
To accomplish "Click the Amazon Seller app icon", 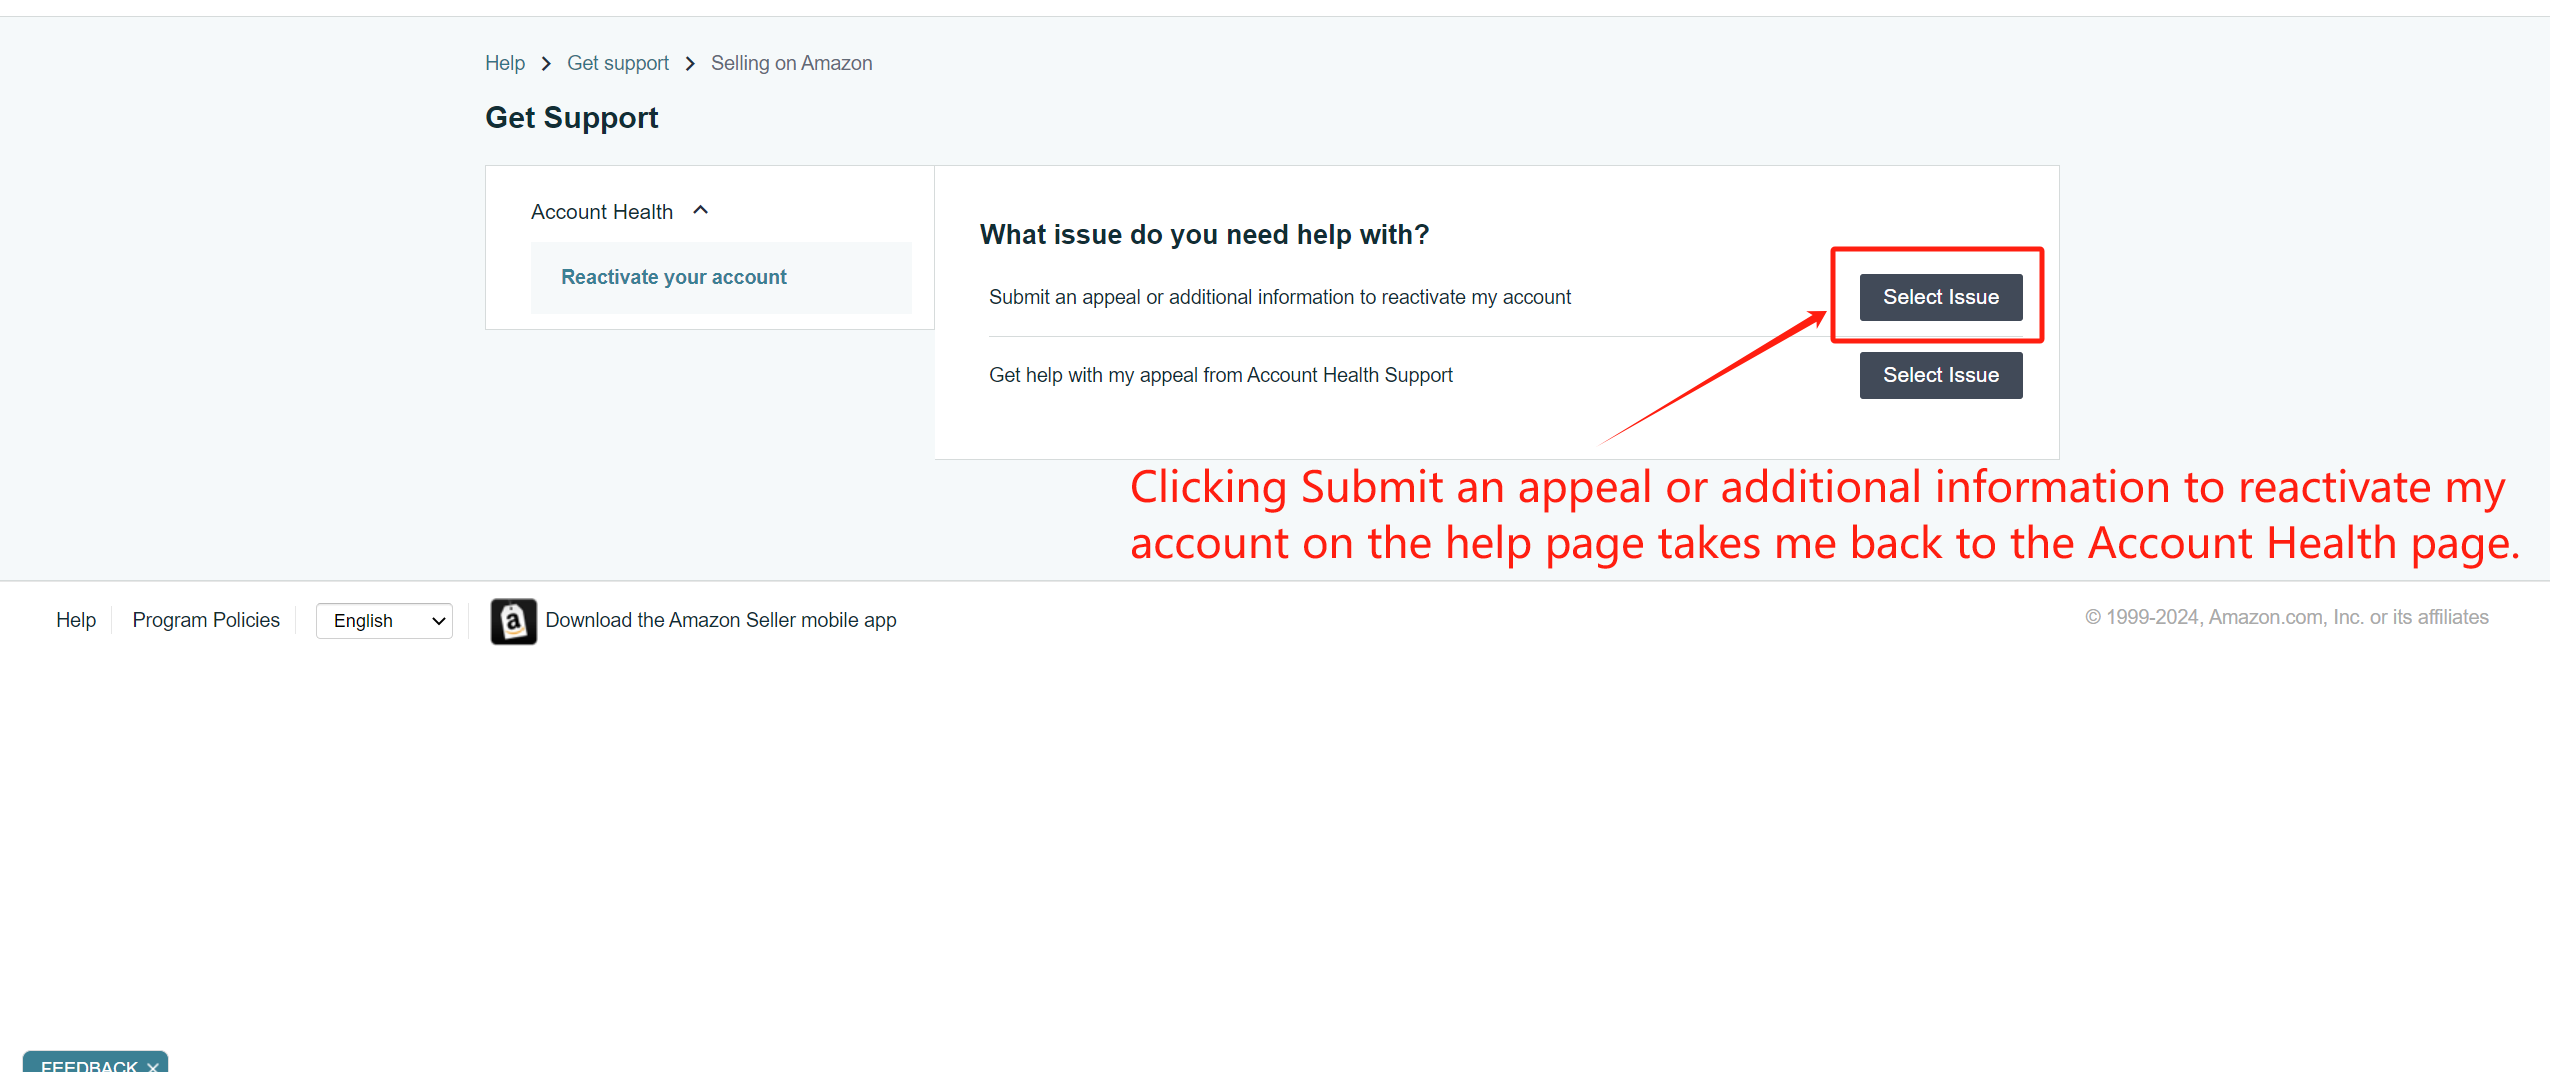I will (x=513, y=621).
